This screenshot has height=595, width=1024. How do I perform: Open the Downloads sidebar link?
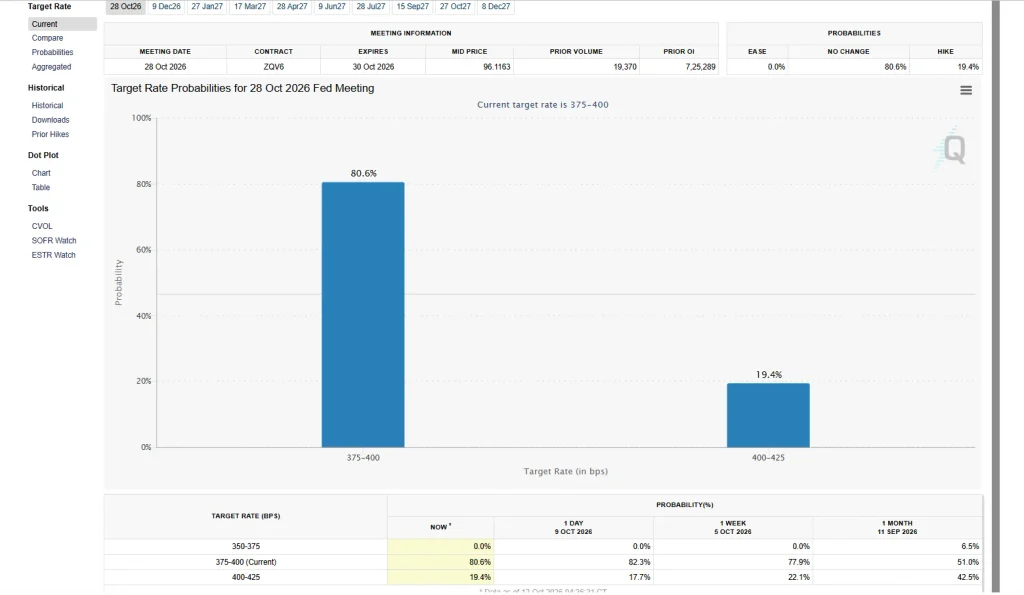coord(50,120)
